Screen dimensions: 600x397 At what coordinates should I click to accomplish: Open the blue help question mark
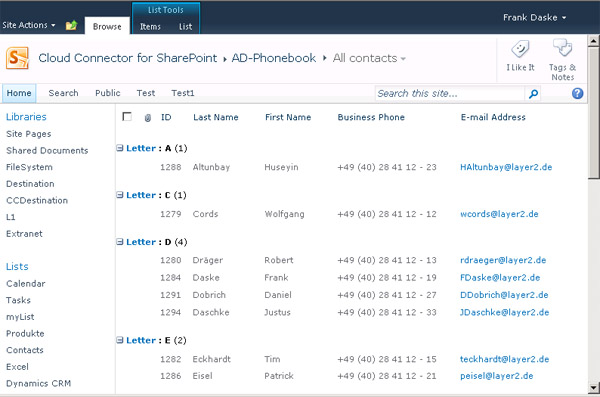point(577,93)
